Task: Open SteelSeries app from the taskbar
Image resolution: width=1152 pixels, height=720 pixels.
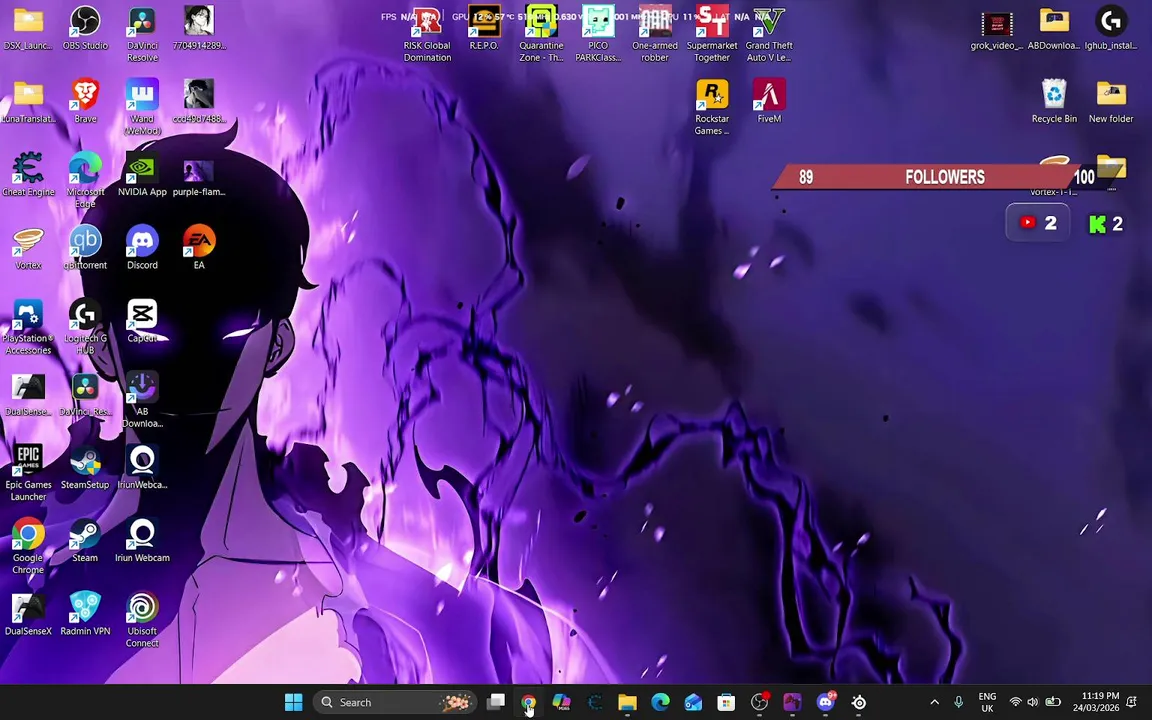Action: (x=859, y=702)
